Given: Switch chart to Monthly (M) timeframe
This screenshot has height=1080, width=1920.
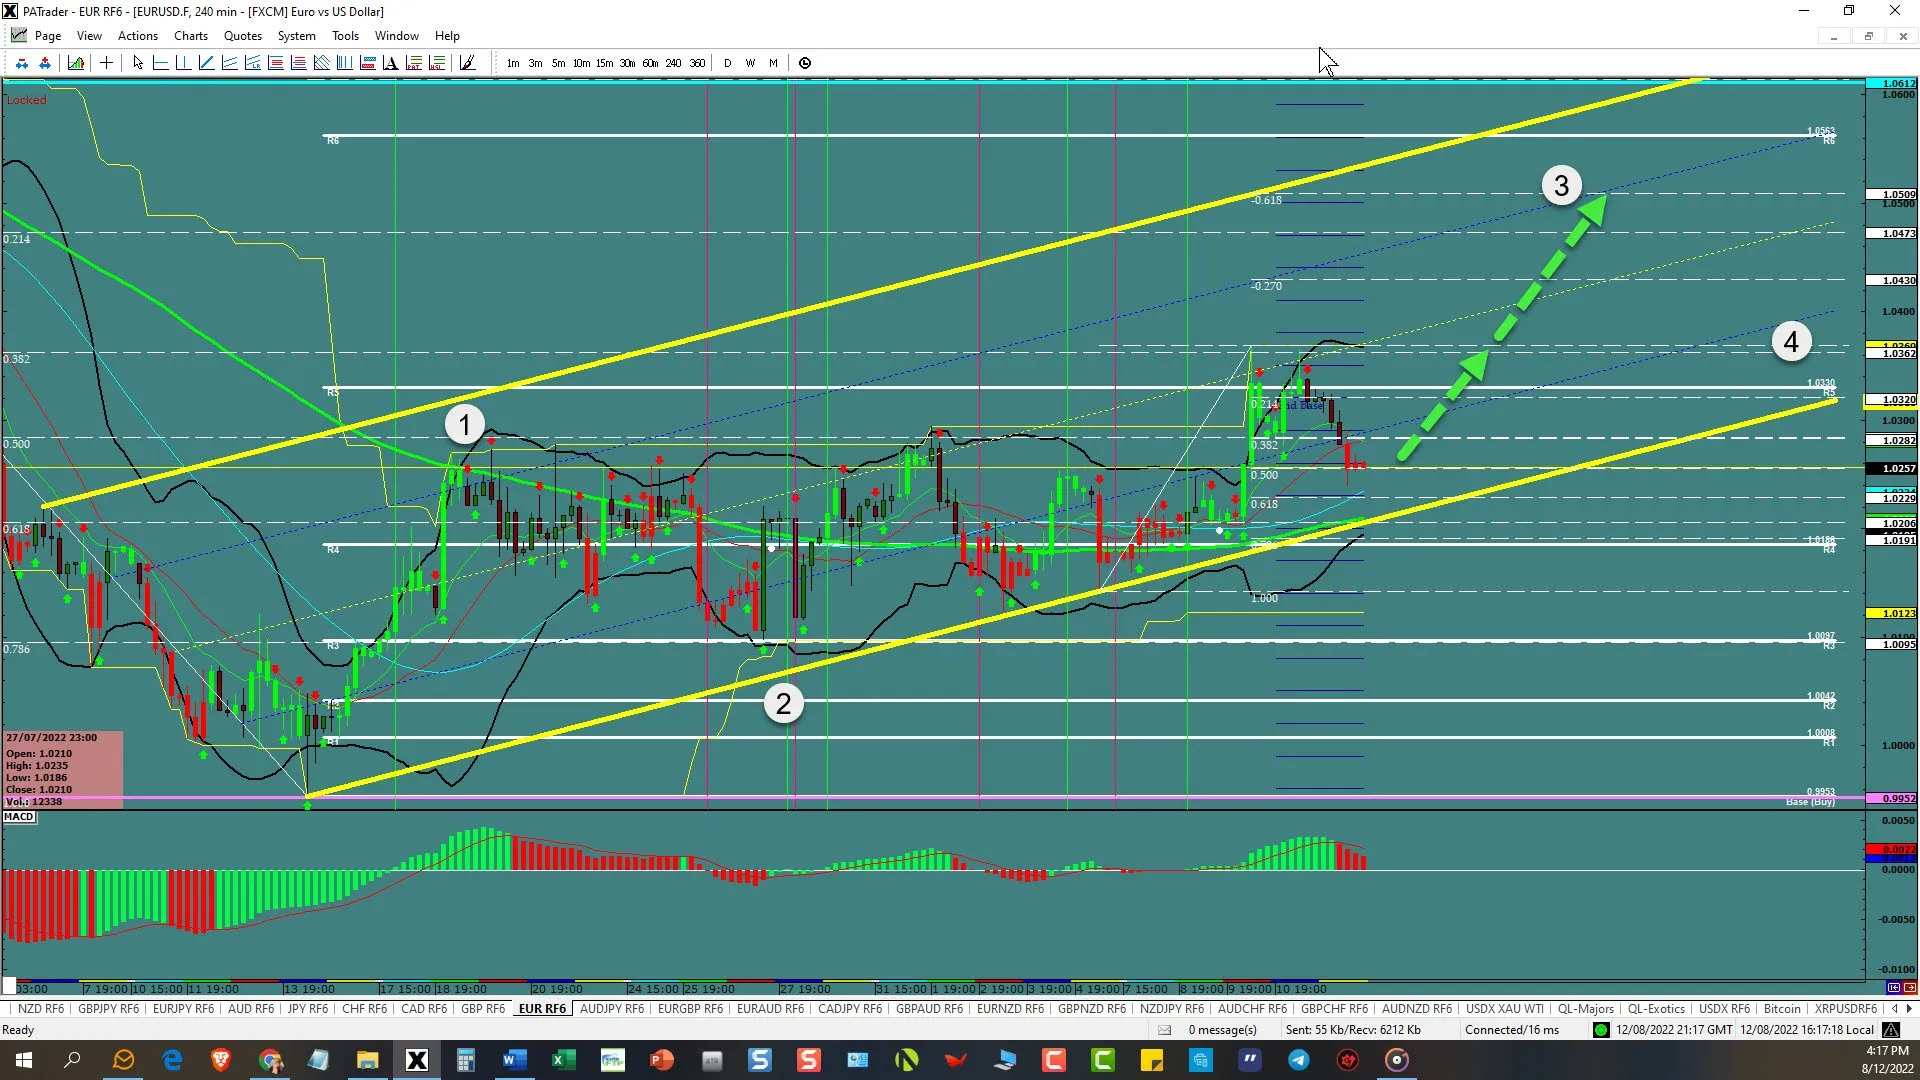Looking at the screenshot, I should [x=773, y=63].
